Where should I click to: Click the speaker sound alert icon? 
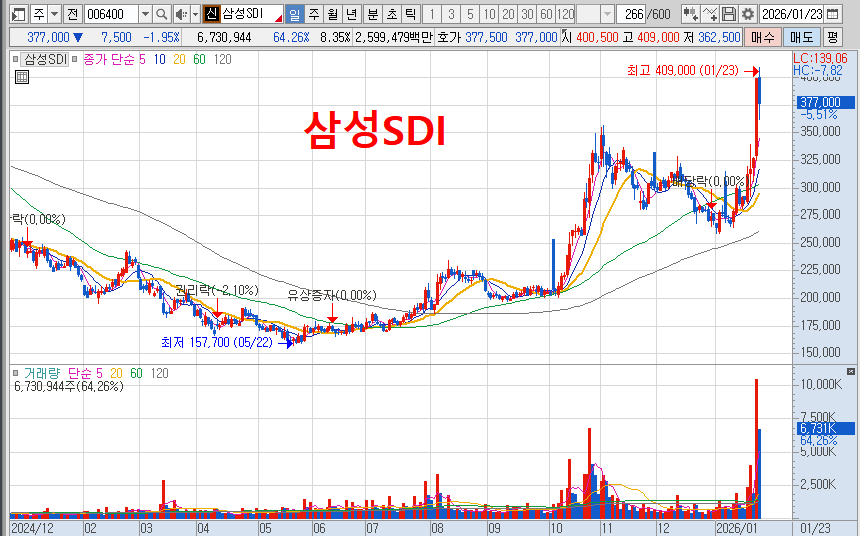[x=180, y=14]
